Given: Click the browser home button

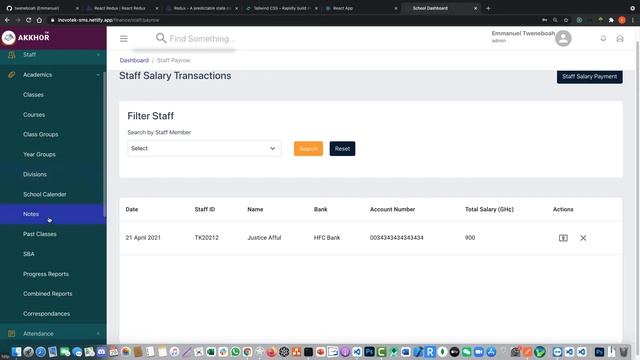Looking at the screenshot, I should coord(39,20).
